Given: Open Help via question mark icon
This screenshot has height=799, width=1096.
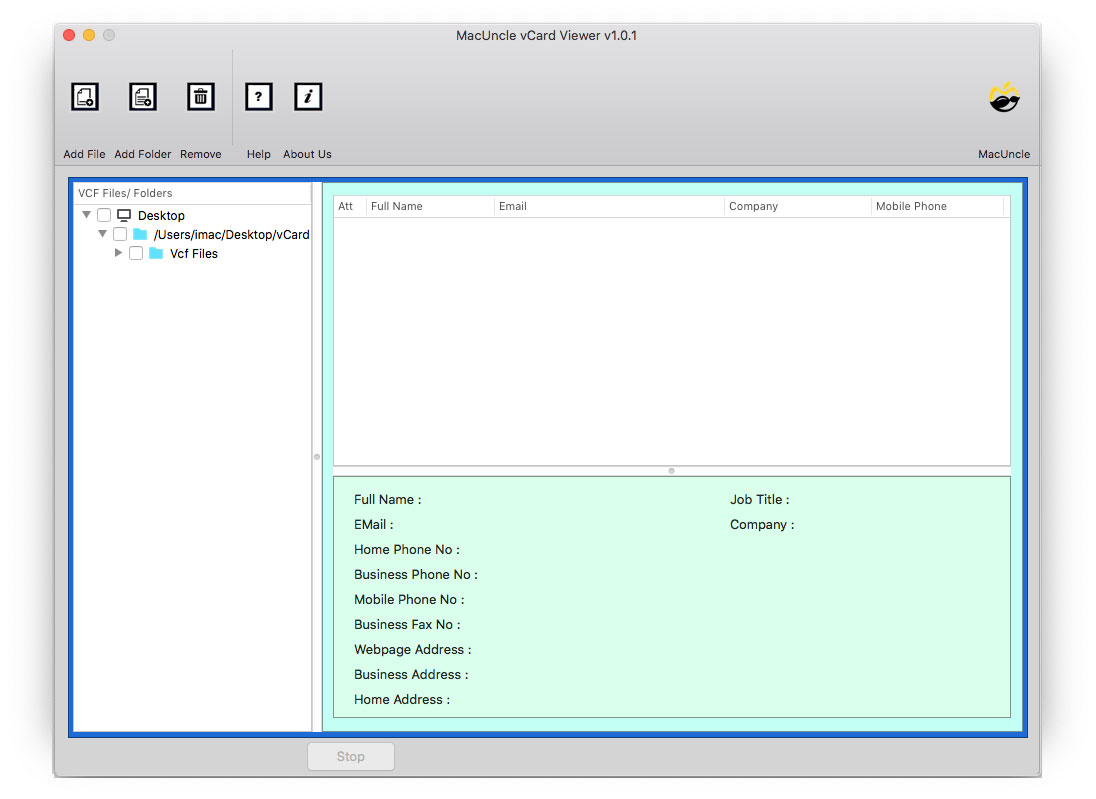Looking at the screenshot, I should [259, 97].
